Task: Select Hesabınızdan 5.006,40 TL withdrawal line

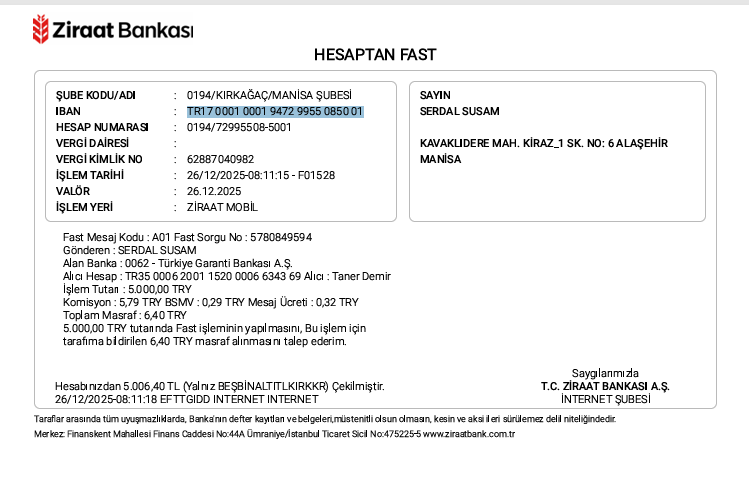Action: click(x=220, y=386)
